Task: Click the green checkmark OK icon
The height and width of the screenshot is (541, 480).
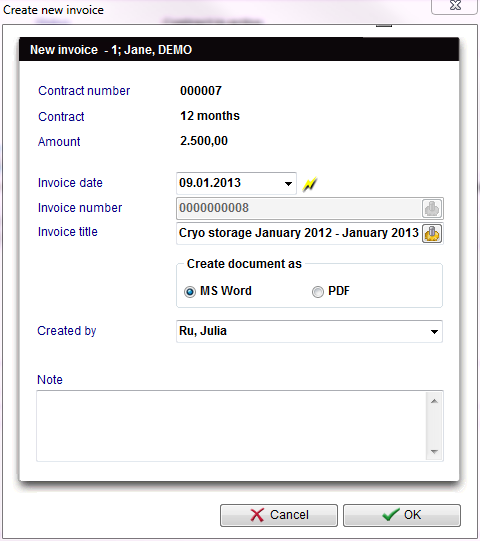Action: 391,514
